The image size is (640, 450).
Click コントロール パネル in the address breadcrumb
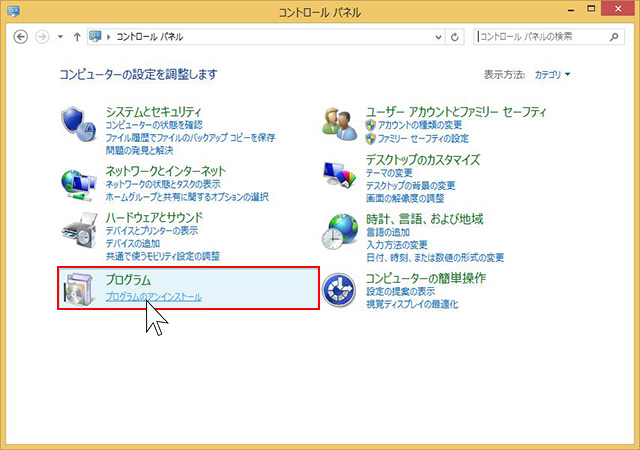[149, 37]
